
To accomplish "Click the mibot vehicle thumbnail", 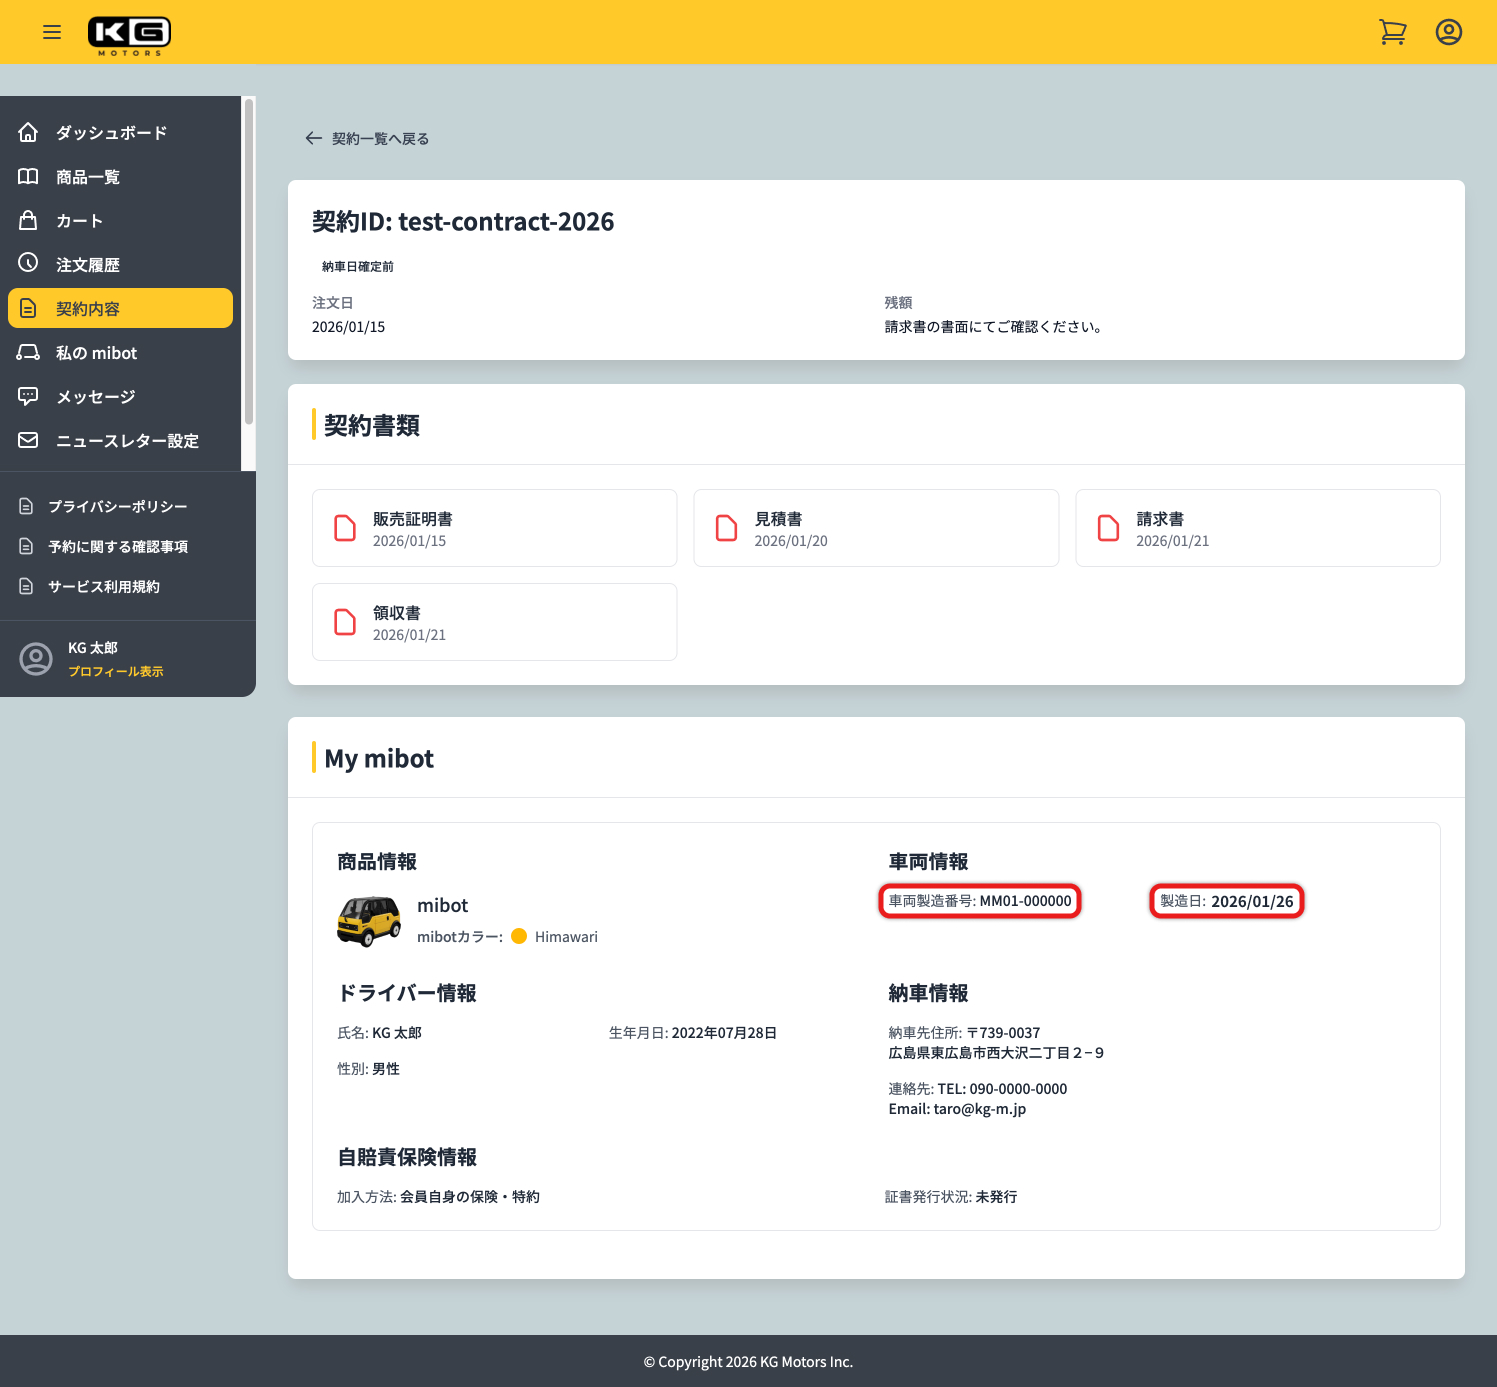I will click(x=369, y=920).
